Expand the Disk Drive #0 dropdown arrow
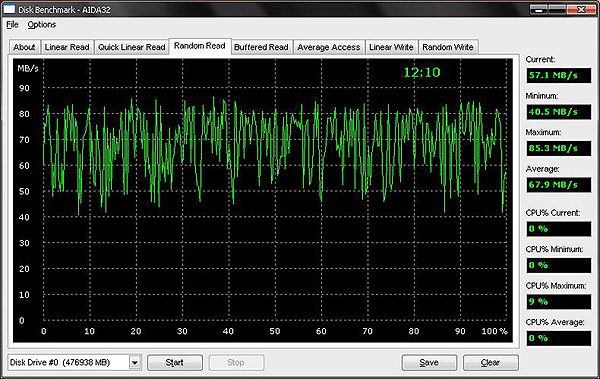The width and height of the screenshot is (600, 379). pos(135,362)
